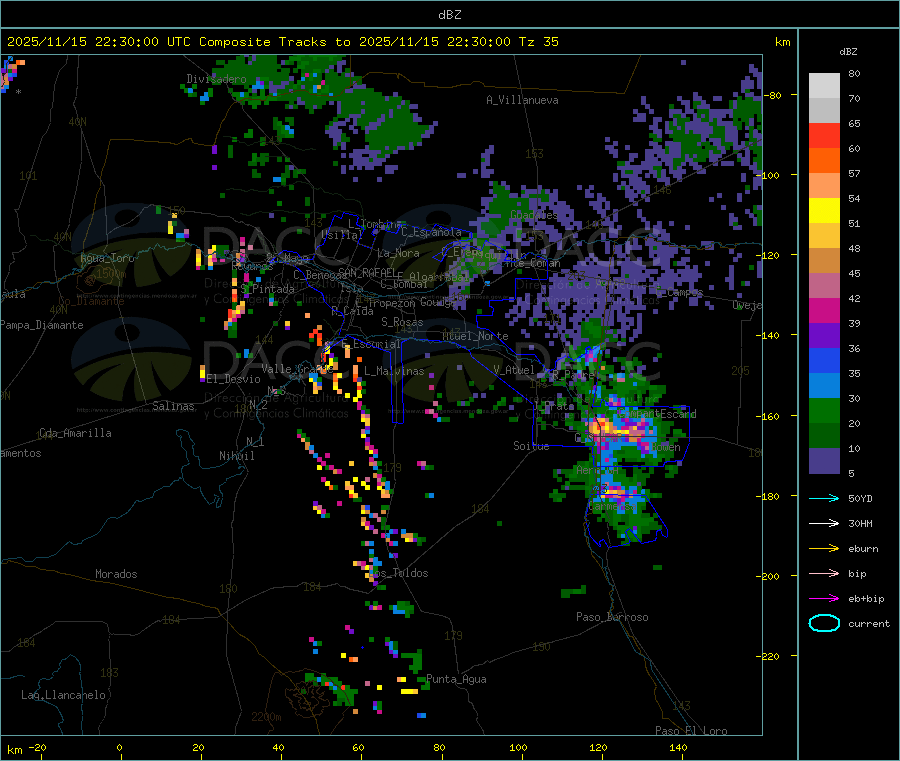The height and width of the screenshot is (761, 900).
Task: Click the white 30HM arrow in the legend
Action: point(824,523)
